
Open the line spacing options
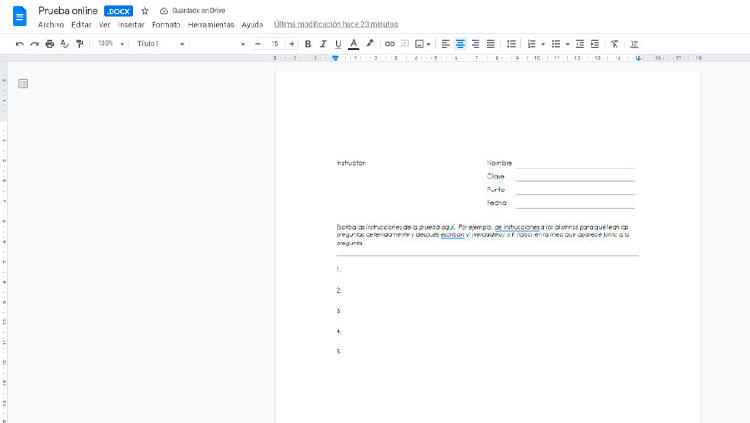point(511,44)
